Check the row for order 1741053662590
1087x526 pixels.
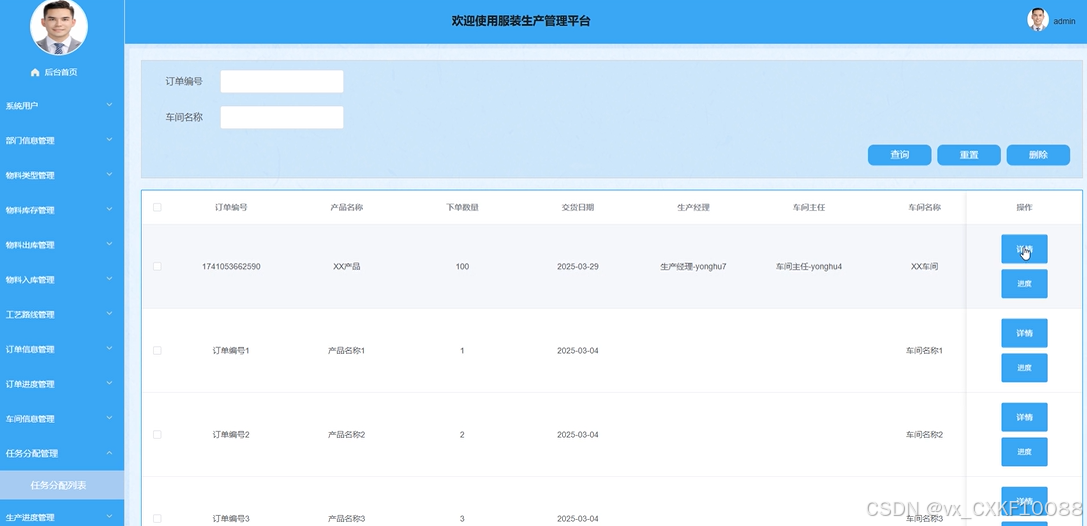pyautogui.click(x=157, y=266)
